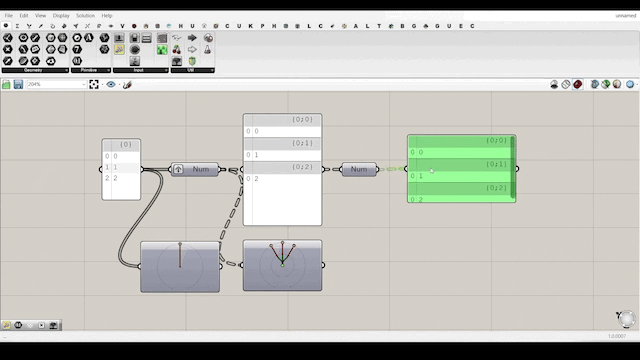
Task: Select the green pixel swatch icon in Input
Action: pyautogui.click(x=162, y=50)
